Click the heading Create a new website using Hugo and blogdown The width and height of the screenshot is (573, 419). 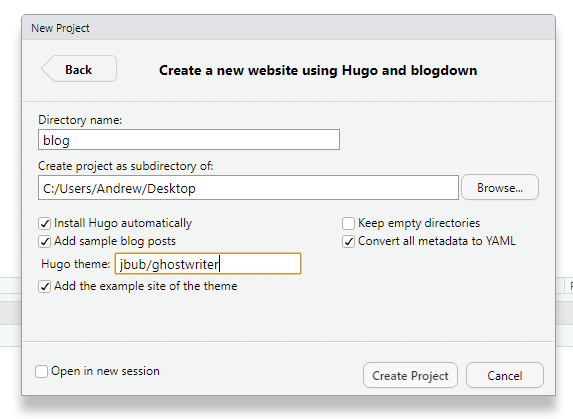[318, 70]
